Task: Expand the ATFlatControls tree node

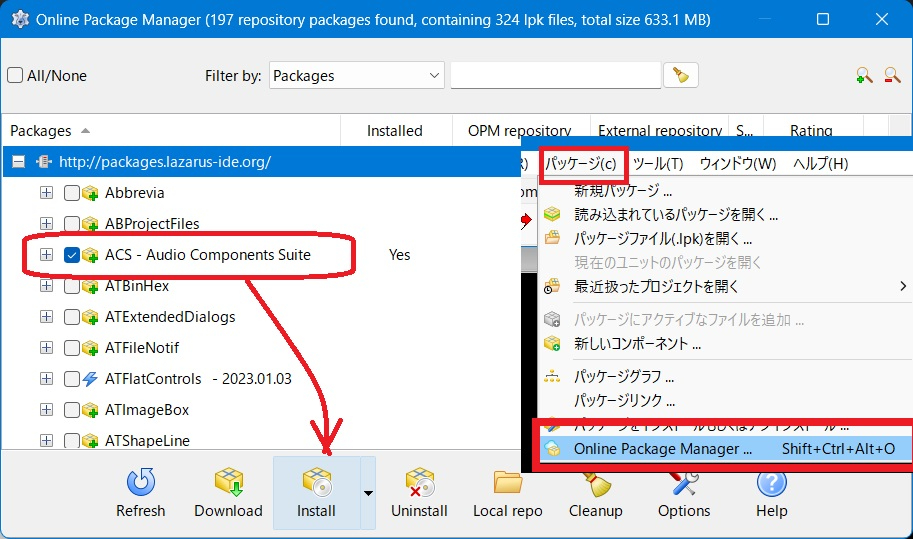Action: click(x=47, y=379)
